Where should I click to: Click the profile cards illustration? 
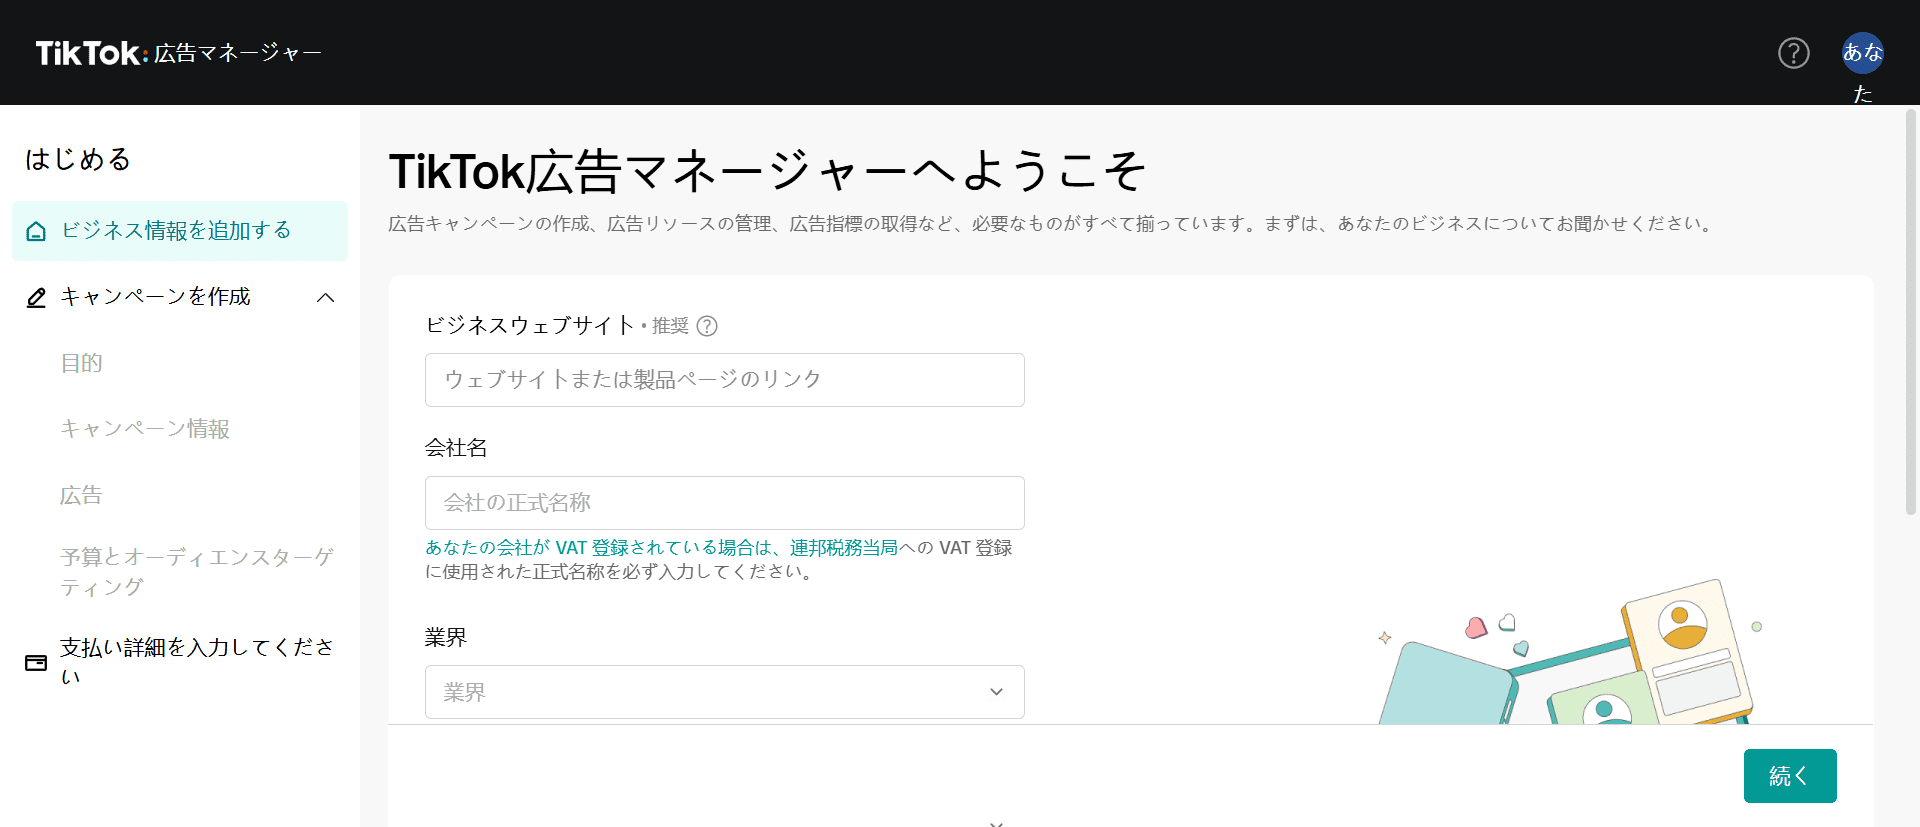(1570, 652)
